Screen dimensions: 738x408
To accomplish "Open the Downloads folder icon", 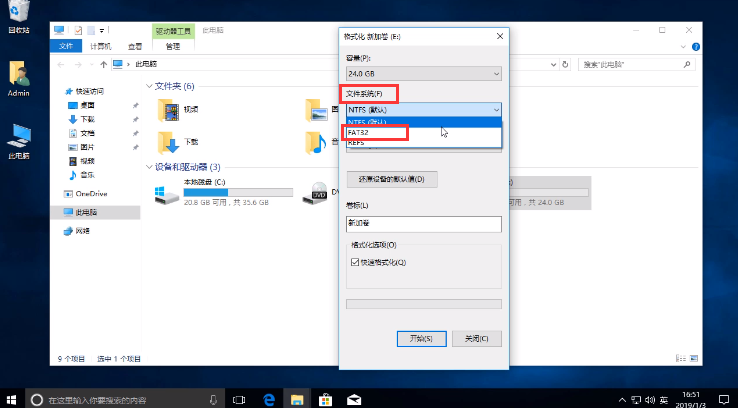I will pos(167,142).
